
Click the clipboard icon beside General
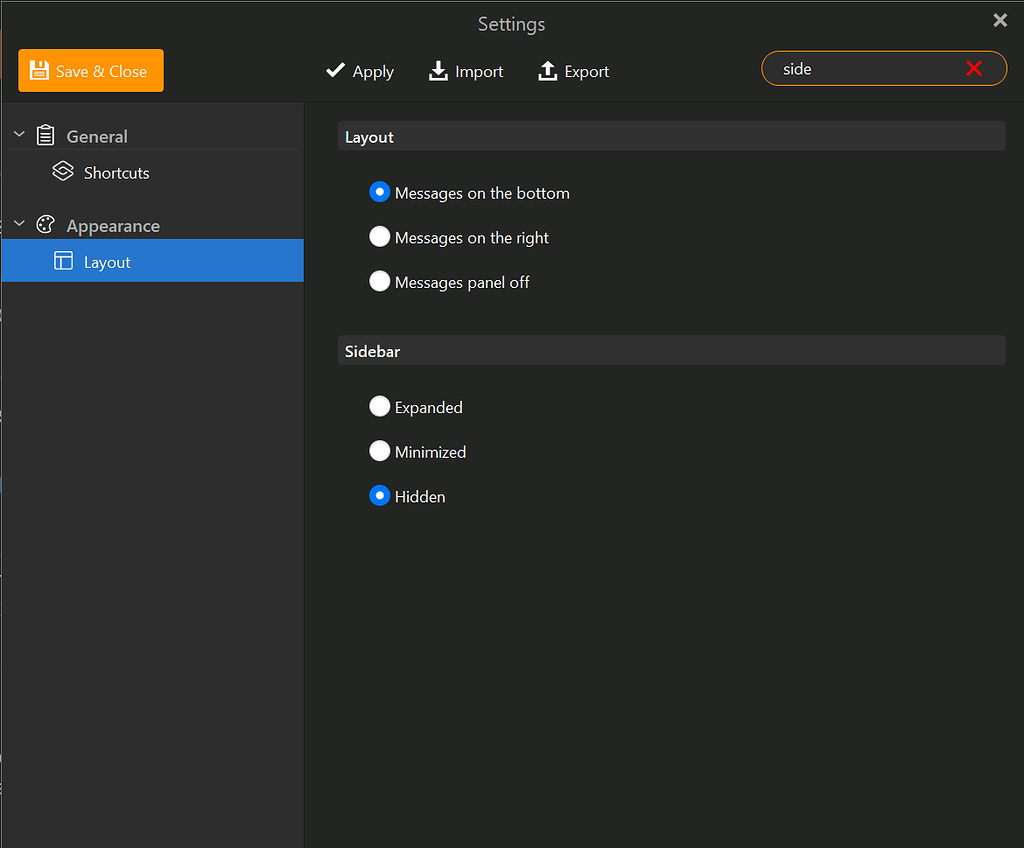pos(45,134)
